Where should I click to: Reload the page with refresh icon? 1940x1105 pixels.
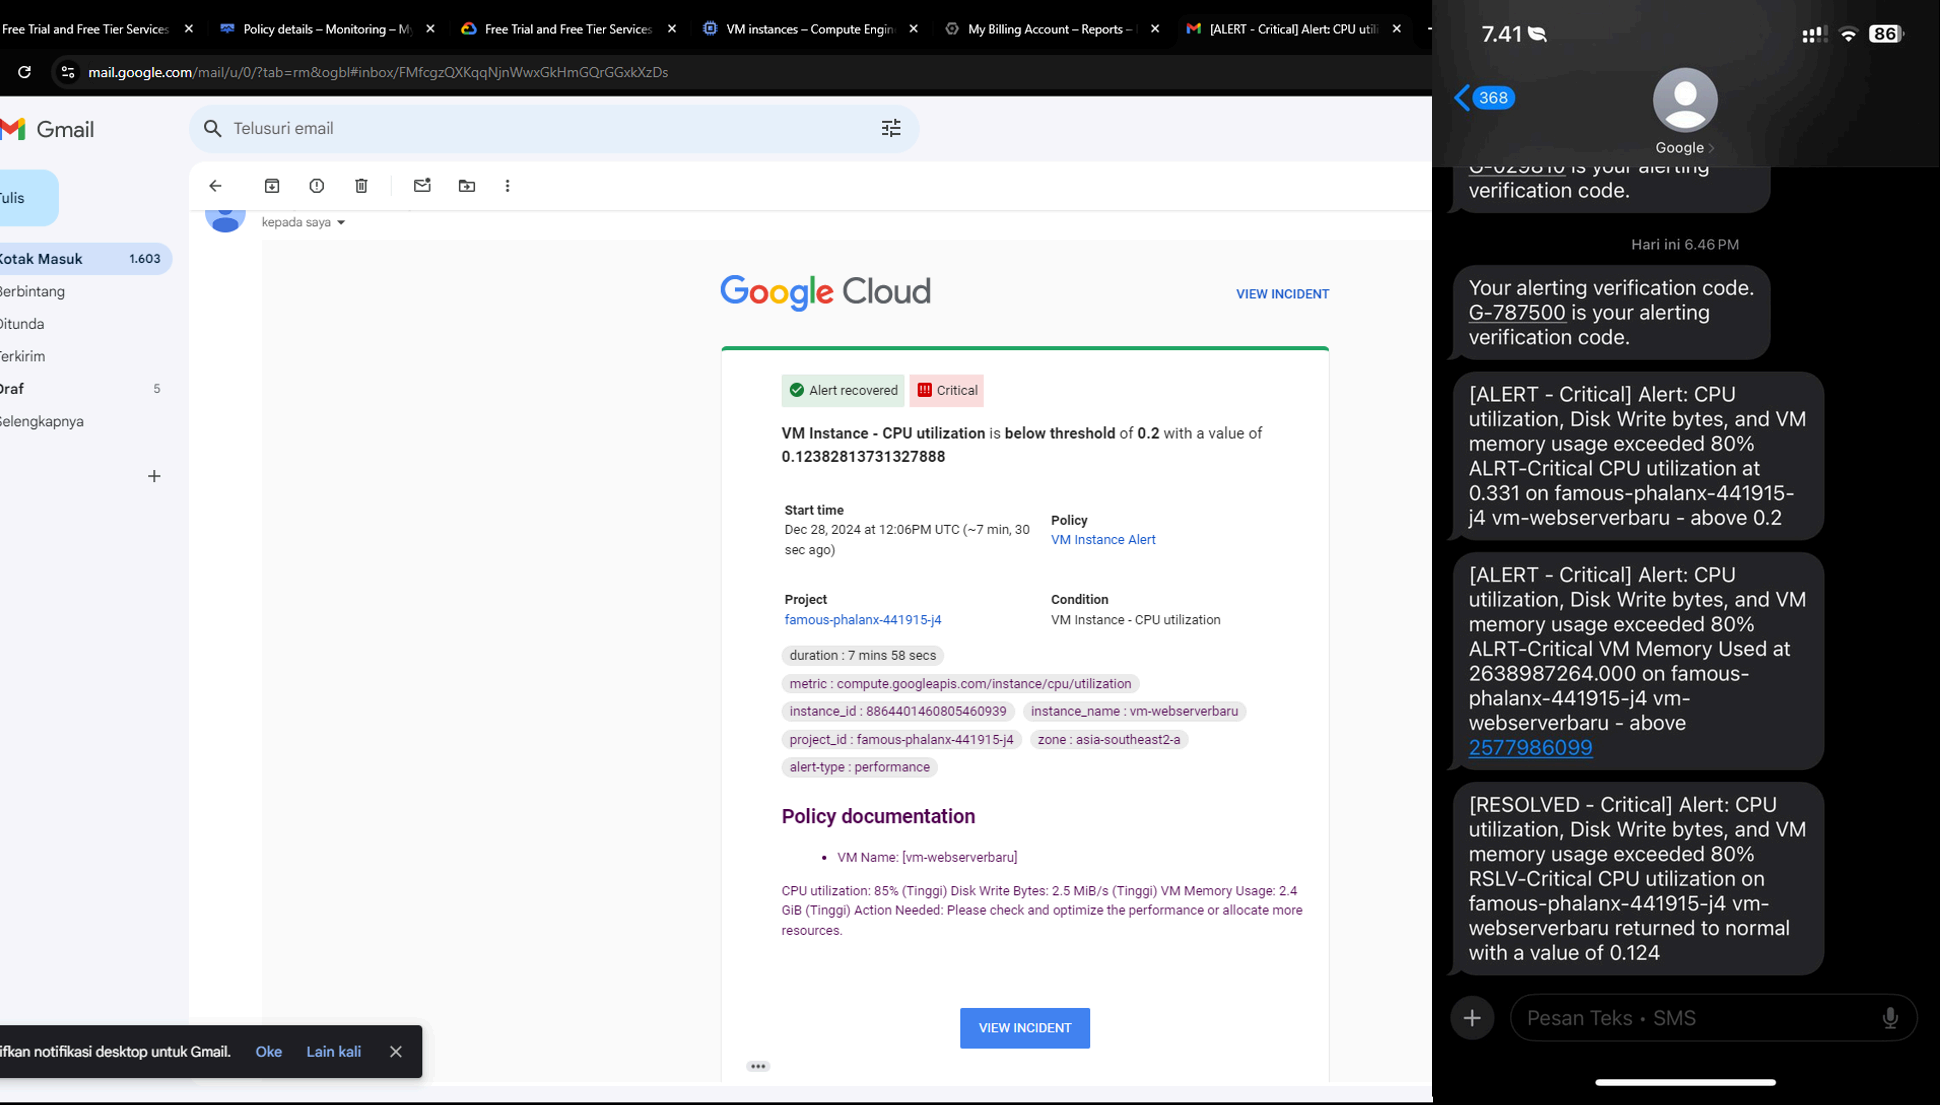click(24, 72)
